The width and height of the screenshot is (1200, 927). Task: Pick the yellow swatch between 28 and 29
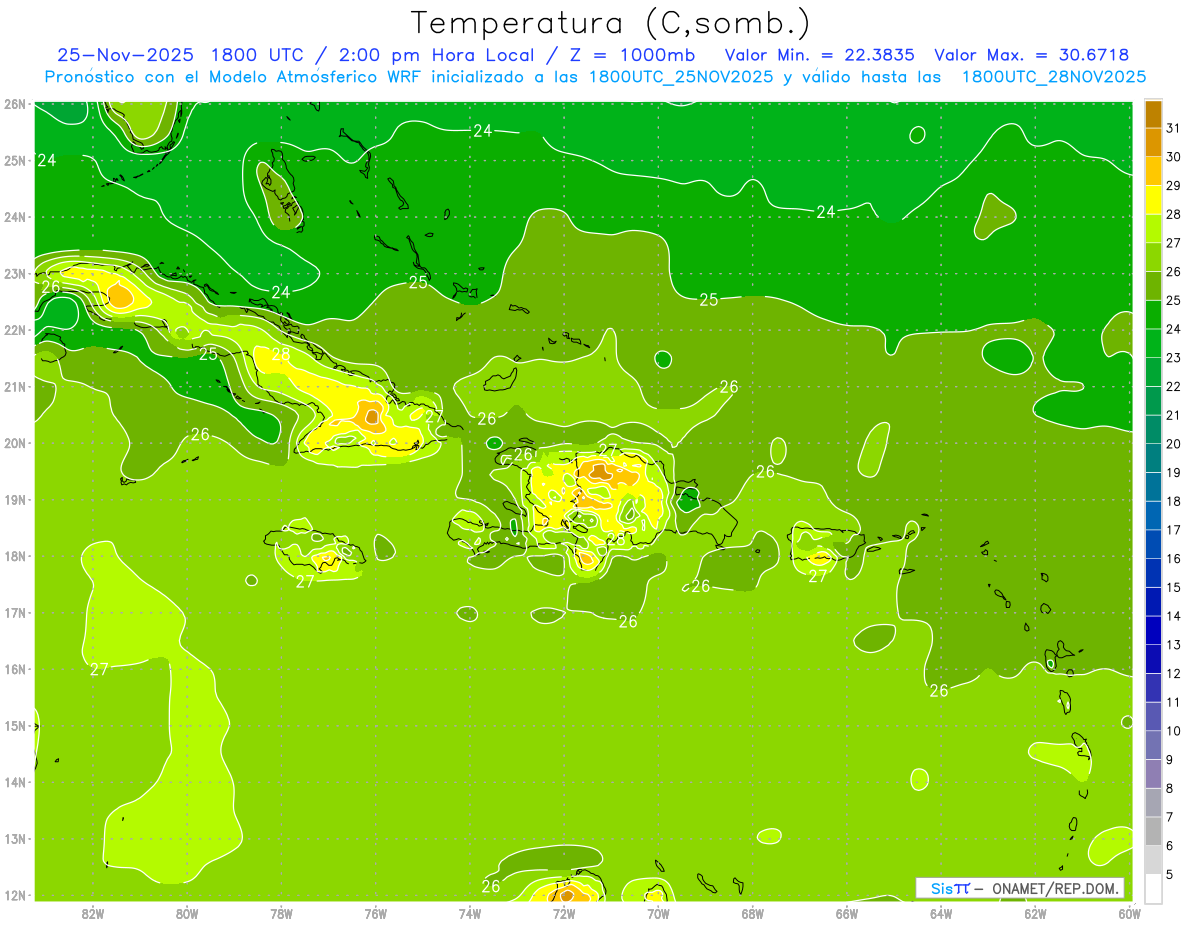click(1154, 199)
